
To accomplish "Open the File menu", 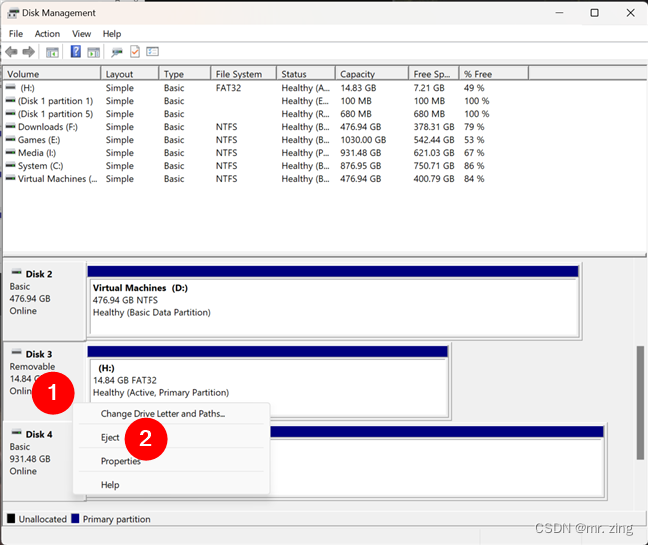I will (16, 34).
